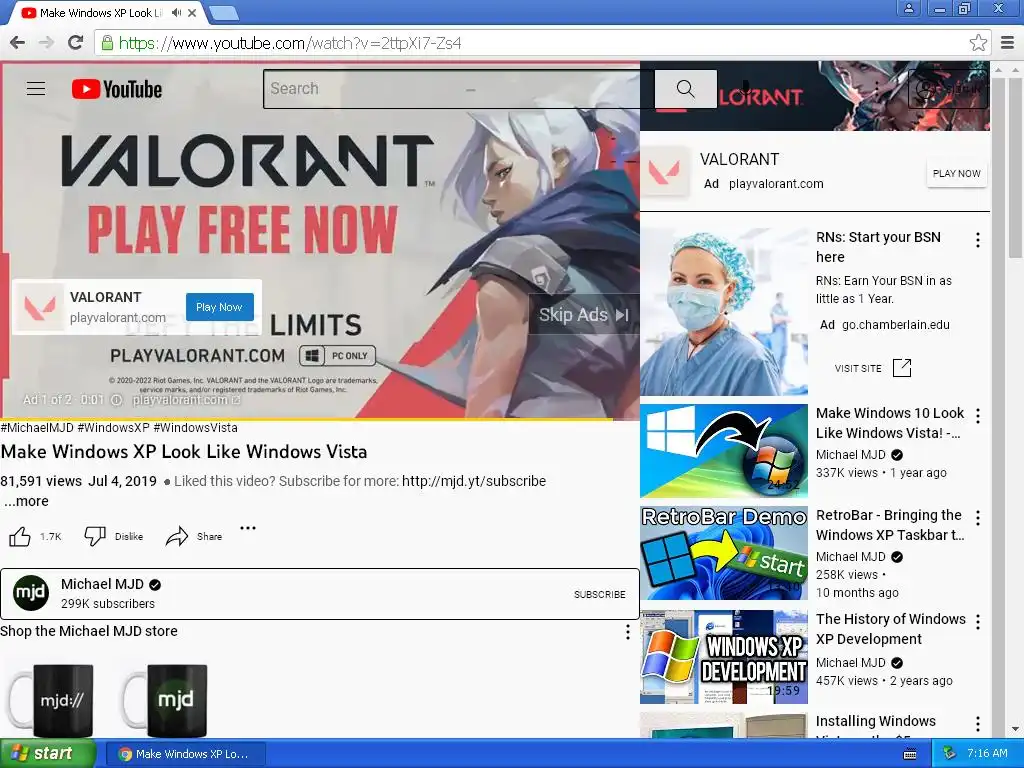Screen dimensions: 1024x768
Task: Open the nurse BSN ad thumbnail
Action: [x=724, y=312]
